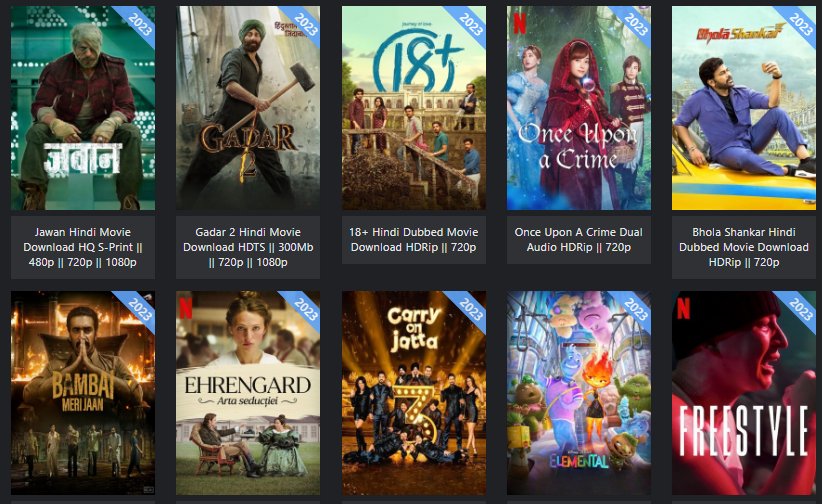Click the 2023 year ribbon on Elemental

click(635, 308)
